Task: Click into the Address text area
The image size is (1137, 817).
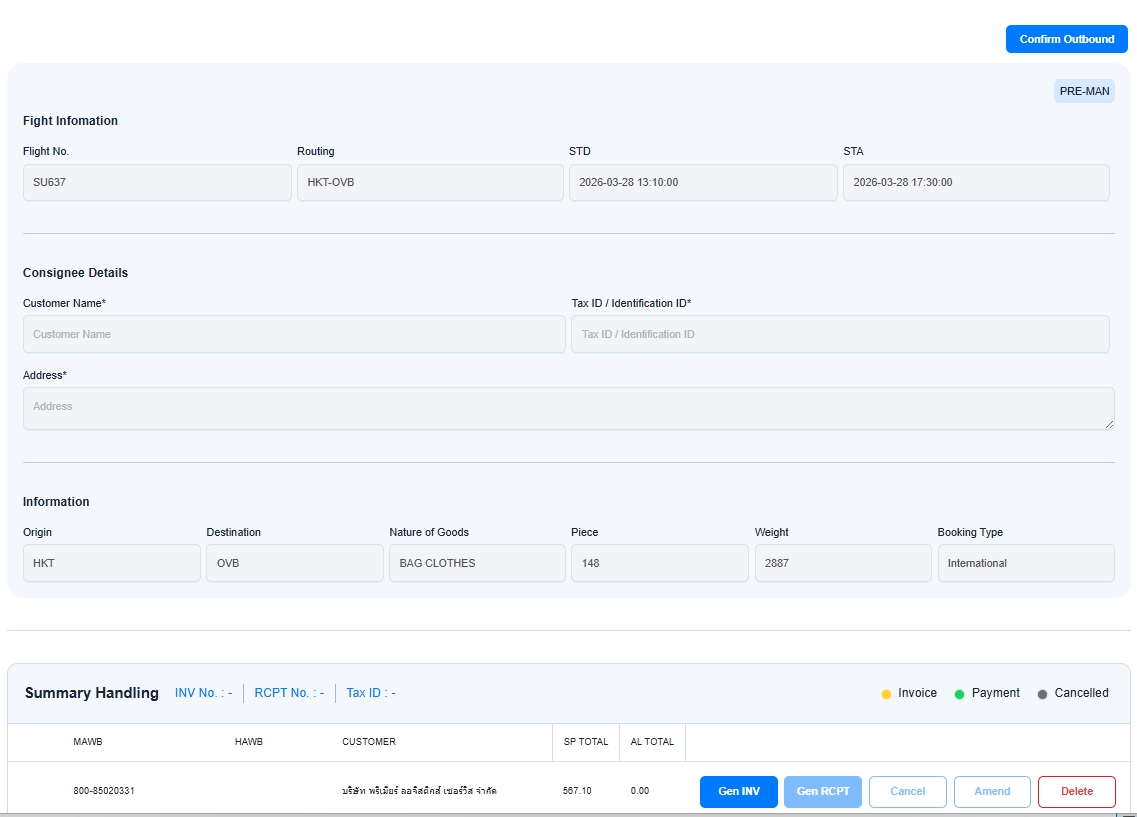Action: (x=568, y=408)
